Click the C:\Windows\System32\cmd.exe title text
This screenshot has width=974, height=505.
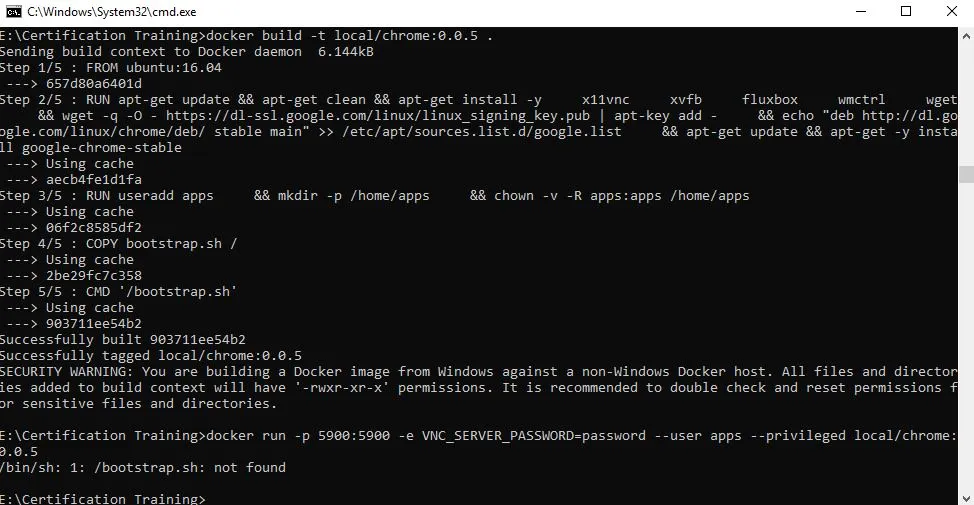point(112,11)
